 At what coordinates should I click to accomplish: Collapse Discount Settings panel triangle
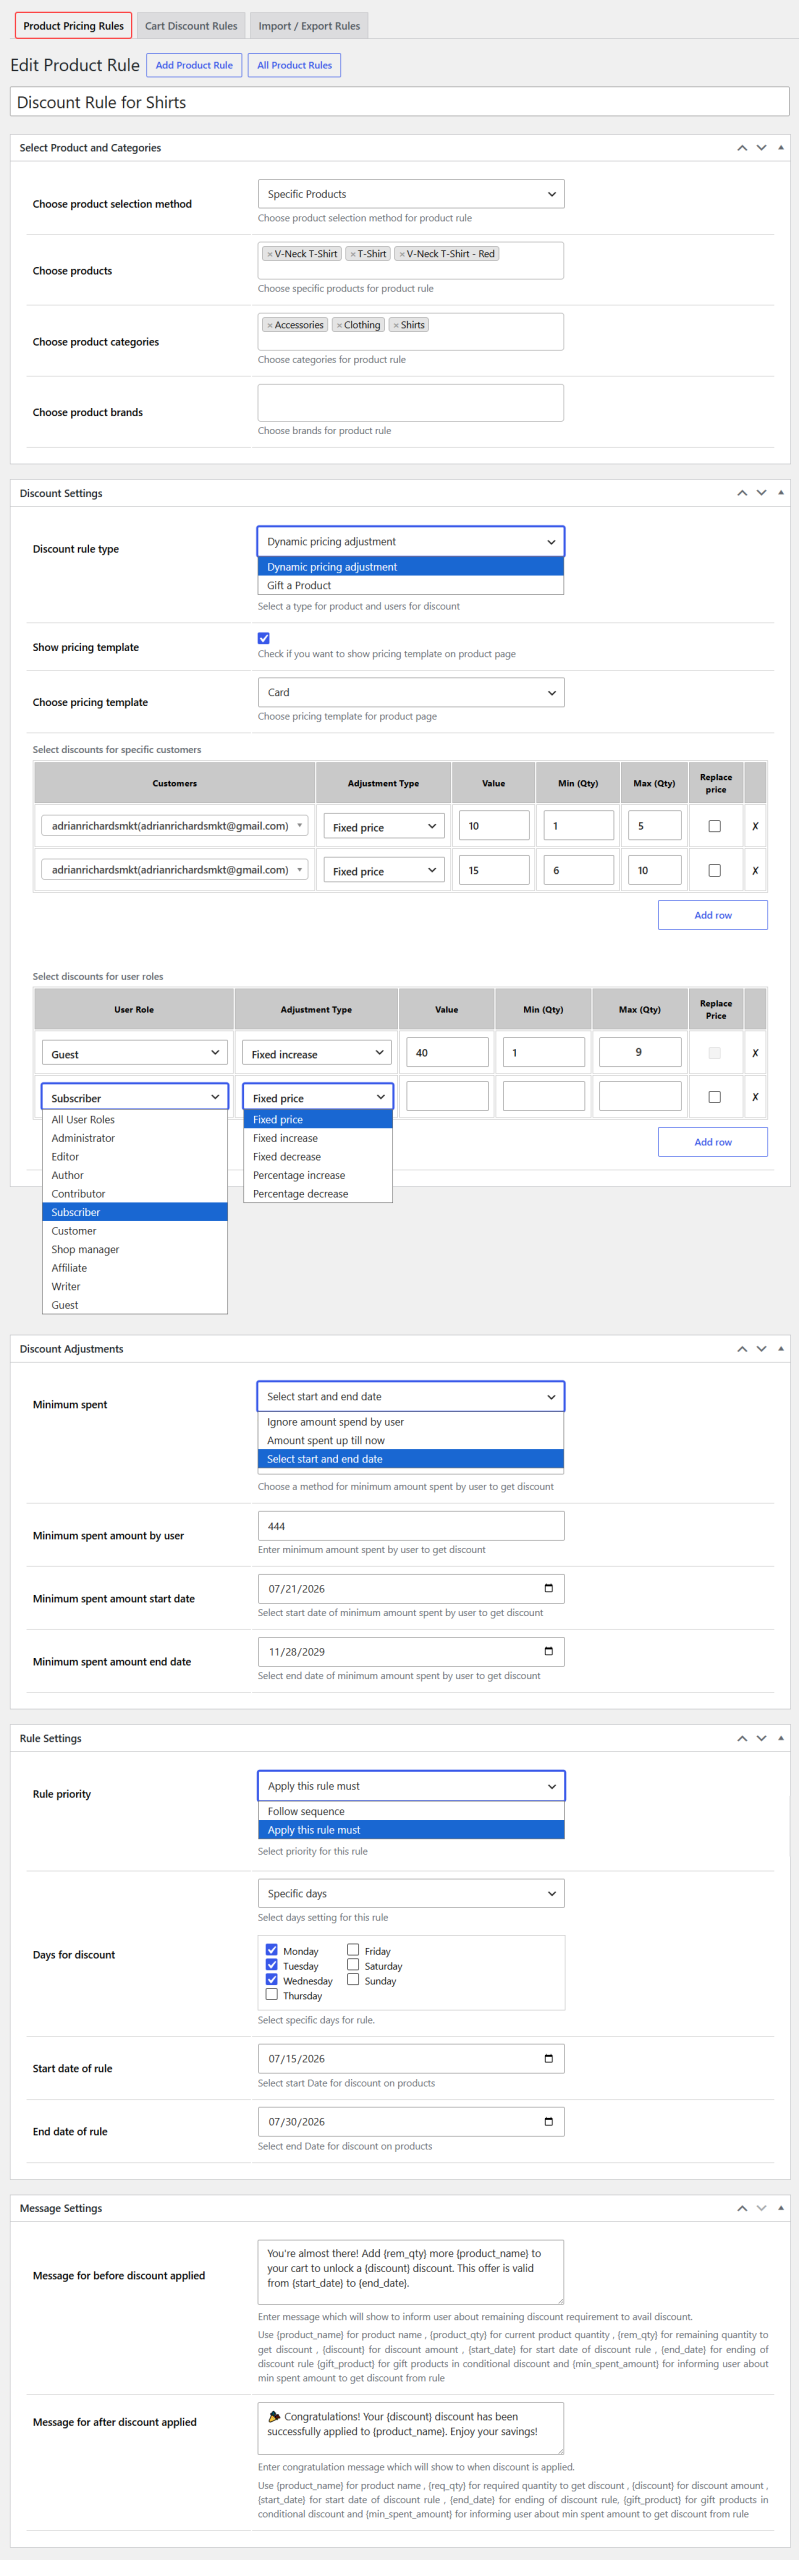click(x=781, y=493)
